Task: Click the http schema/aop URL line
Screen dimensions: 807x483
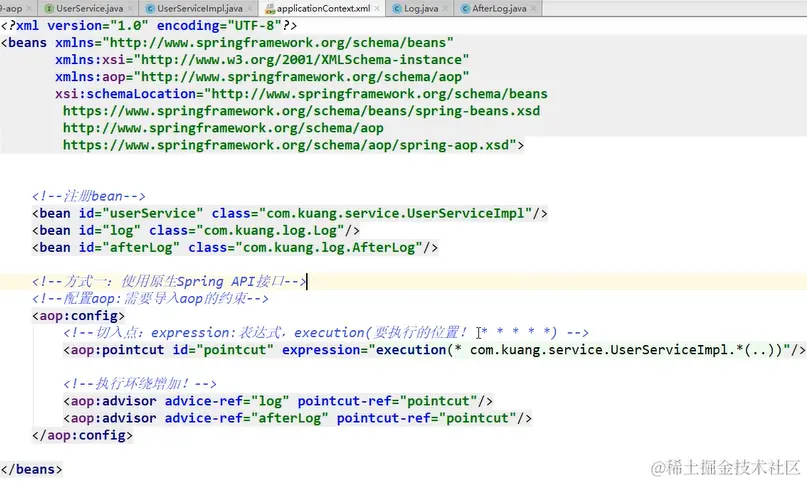Action: click(x=223, y=128)
